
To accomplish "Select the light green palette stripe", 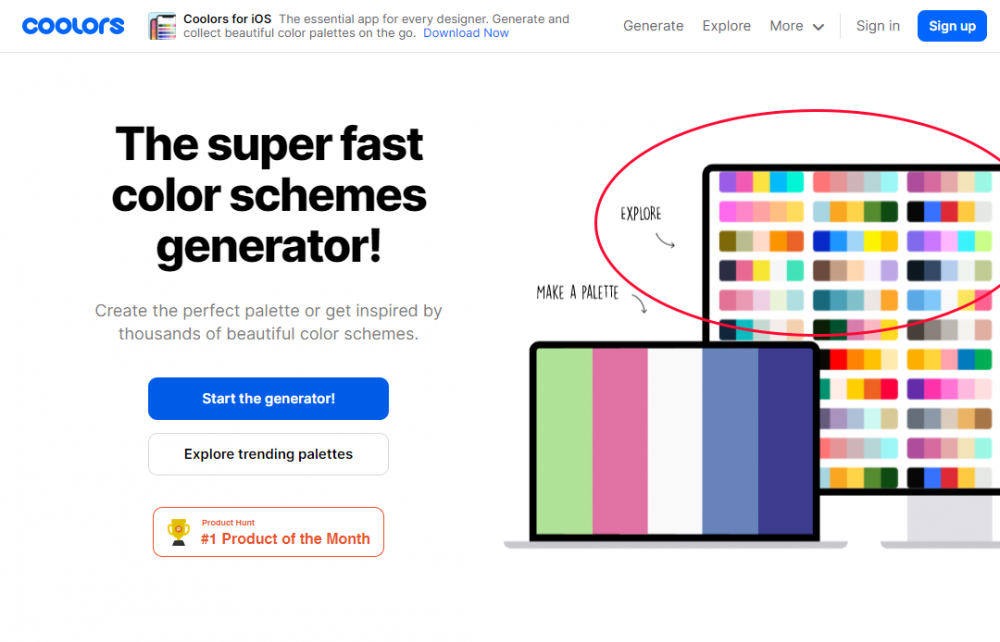I will tap(564, 440).
